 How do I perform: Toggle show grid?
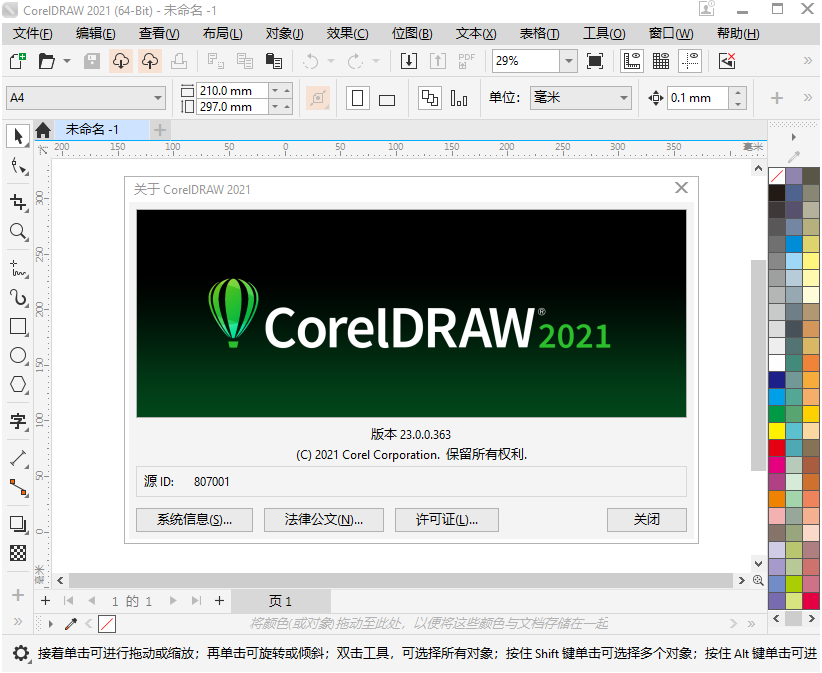661,61
